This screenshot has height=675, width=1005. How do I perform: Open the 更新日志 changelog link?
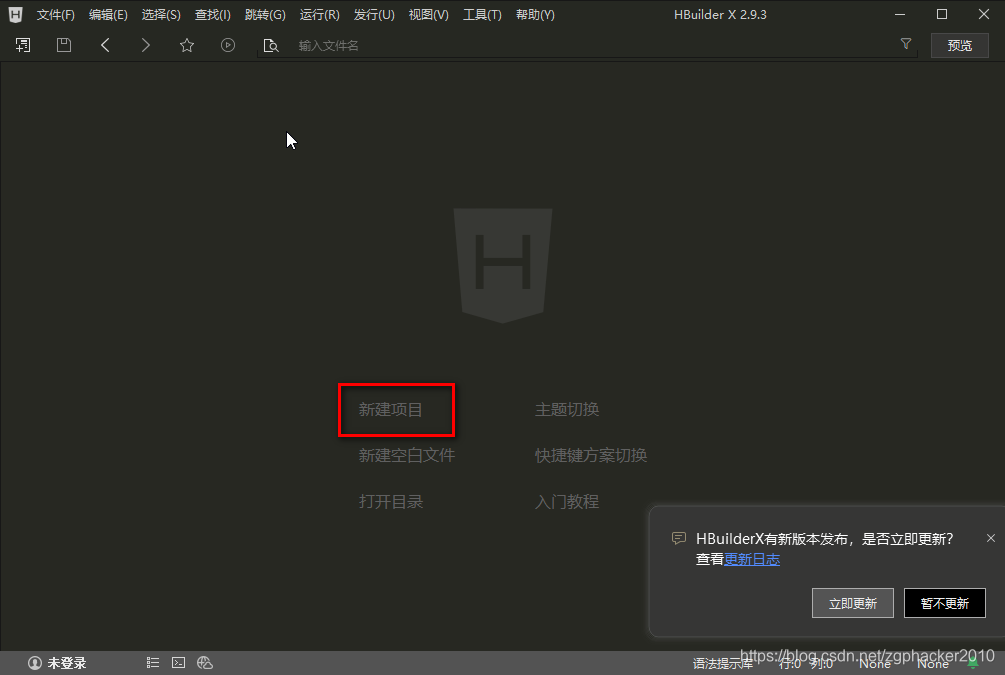(x=752, y=560)
